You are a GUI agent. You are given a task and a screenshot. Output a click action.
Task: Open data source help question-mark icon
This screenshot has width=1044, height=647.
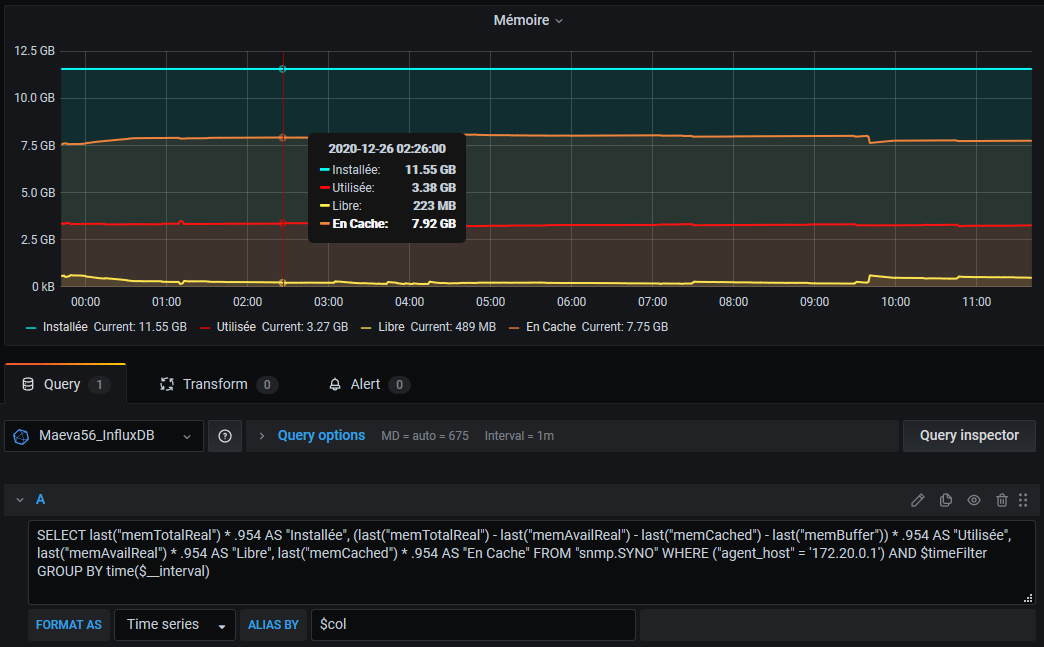pyautogui.click(x=225, y=436)
